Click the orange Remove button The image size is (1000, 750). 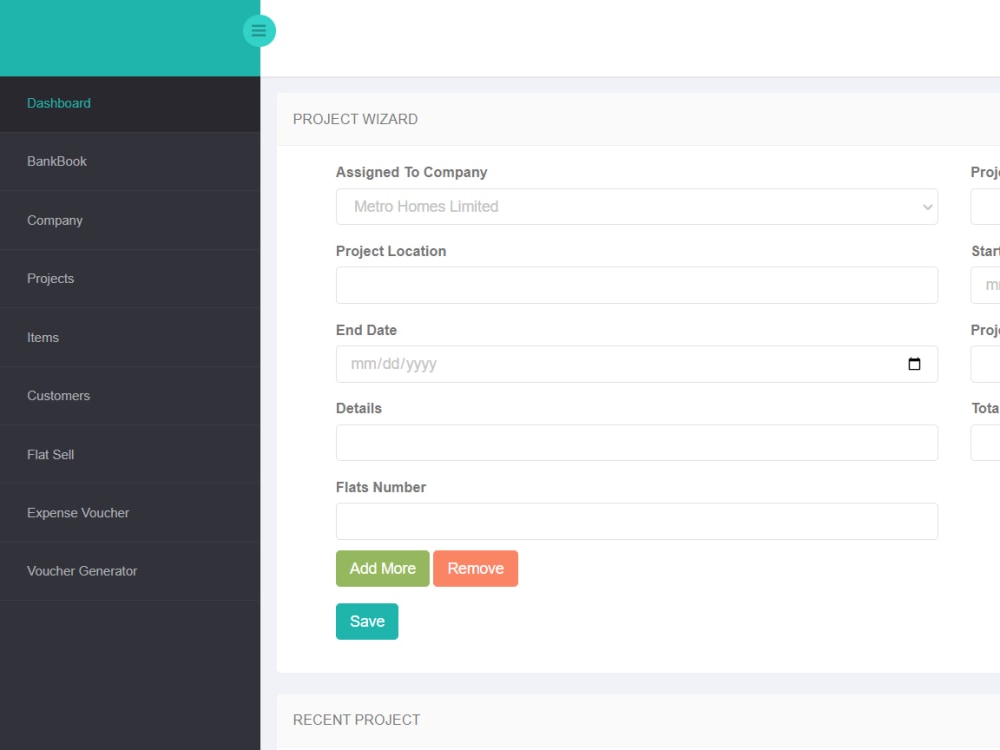pos(475,568)
